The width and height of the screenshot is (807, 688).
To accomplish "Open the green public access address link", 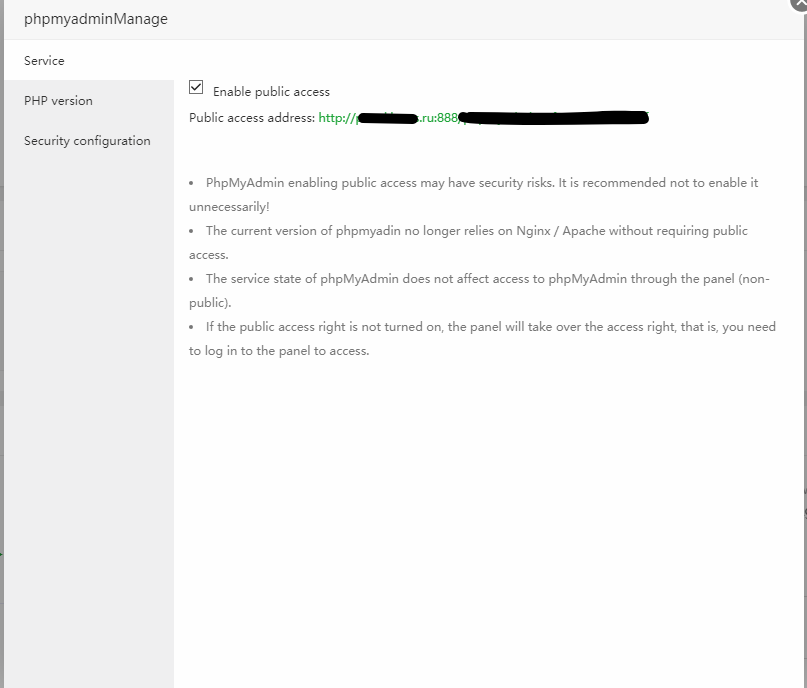I will click(x=483, y=118).
